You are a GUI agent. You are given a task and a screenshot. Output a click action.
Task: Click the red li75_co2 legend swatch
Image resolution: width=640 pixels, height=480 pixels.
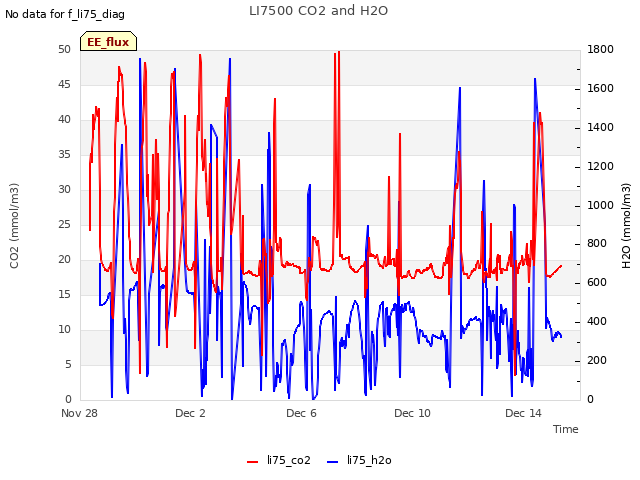tap(253, 462)
